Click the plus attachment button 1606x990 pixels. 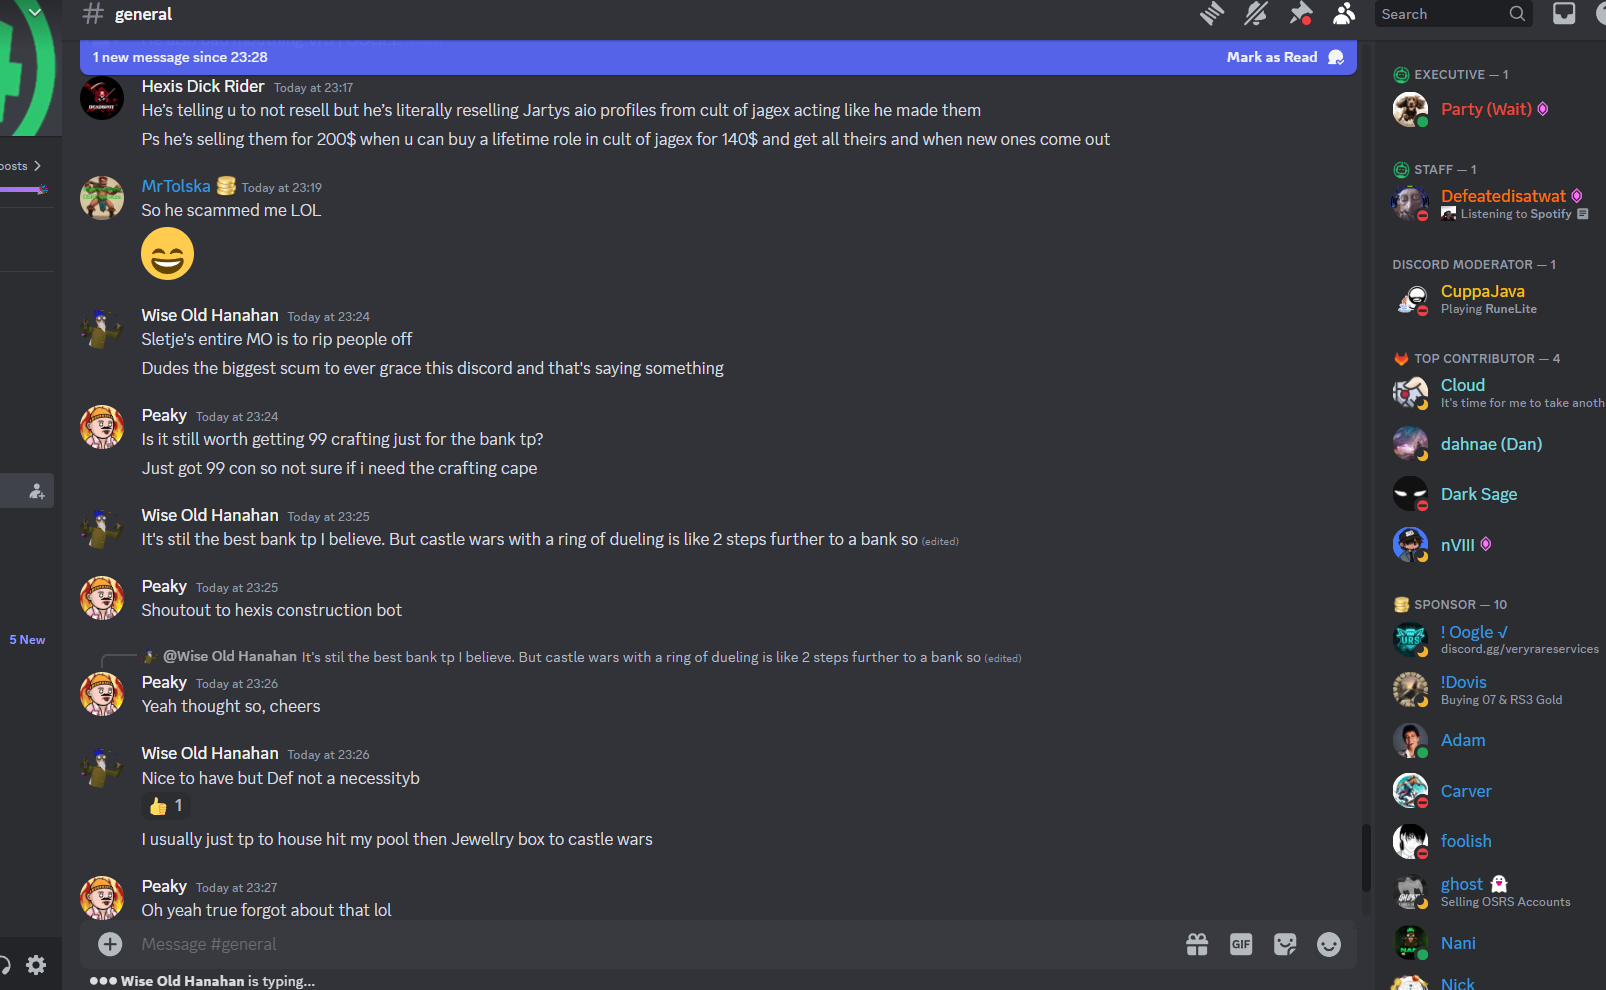[x=110, y=944]
